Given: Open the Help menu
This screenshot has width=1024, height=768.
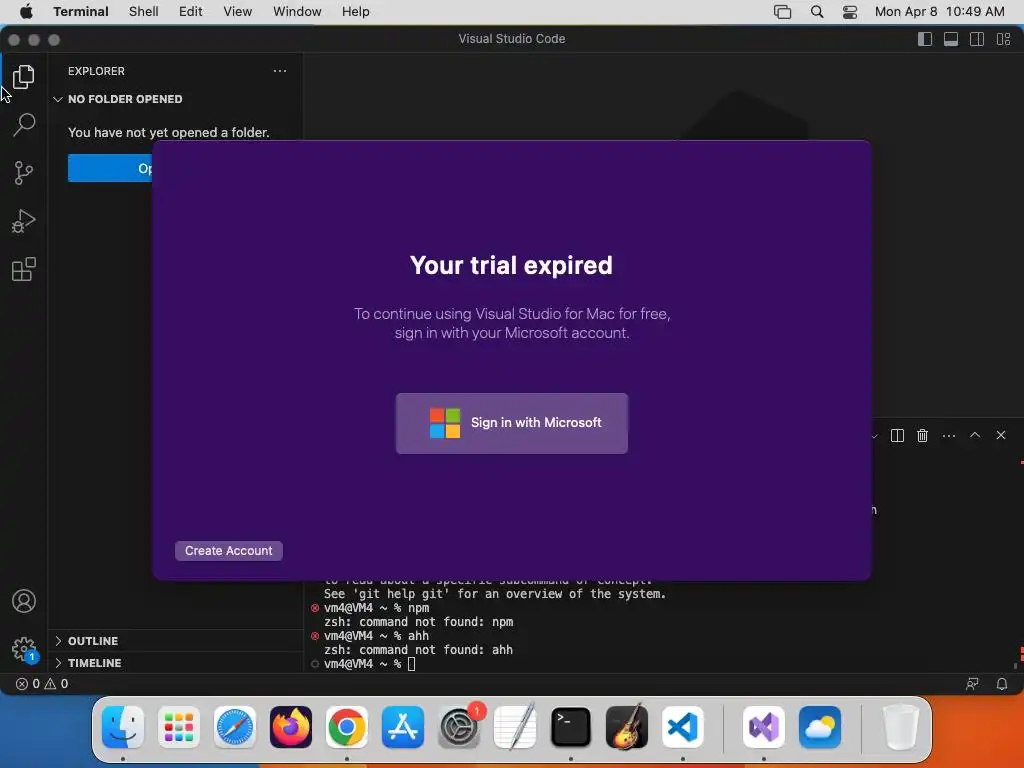Looking at the screenshot, I should pos(356,12).
